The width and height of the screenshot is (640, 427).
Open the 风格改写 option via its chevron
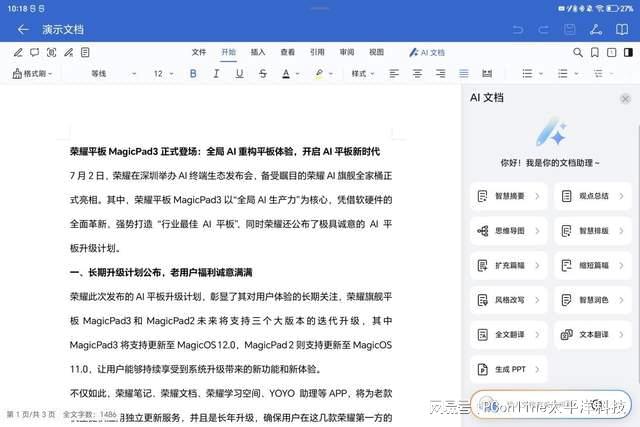coord(537,300)
